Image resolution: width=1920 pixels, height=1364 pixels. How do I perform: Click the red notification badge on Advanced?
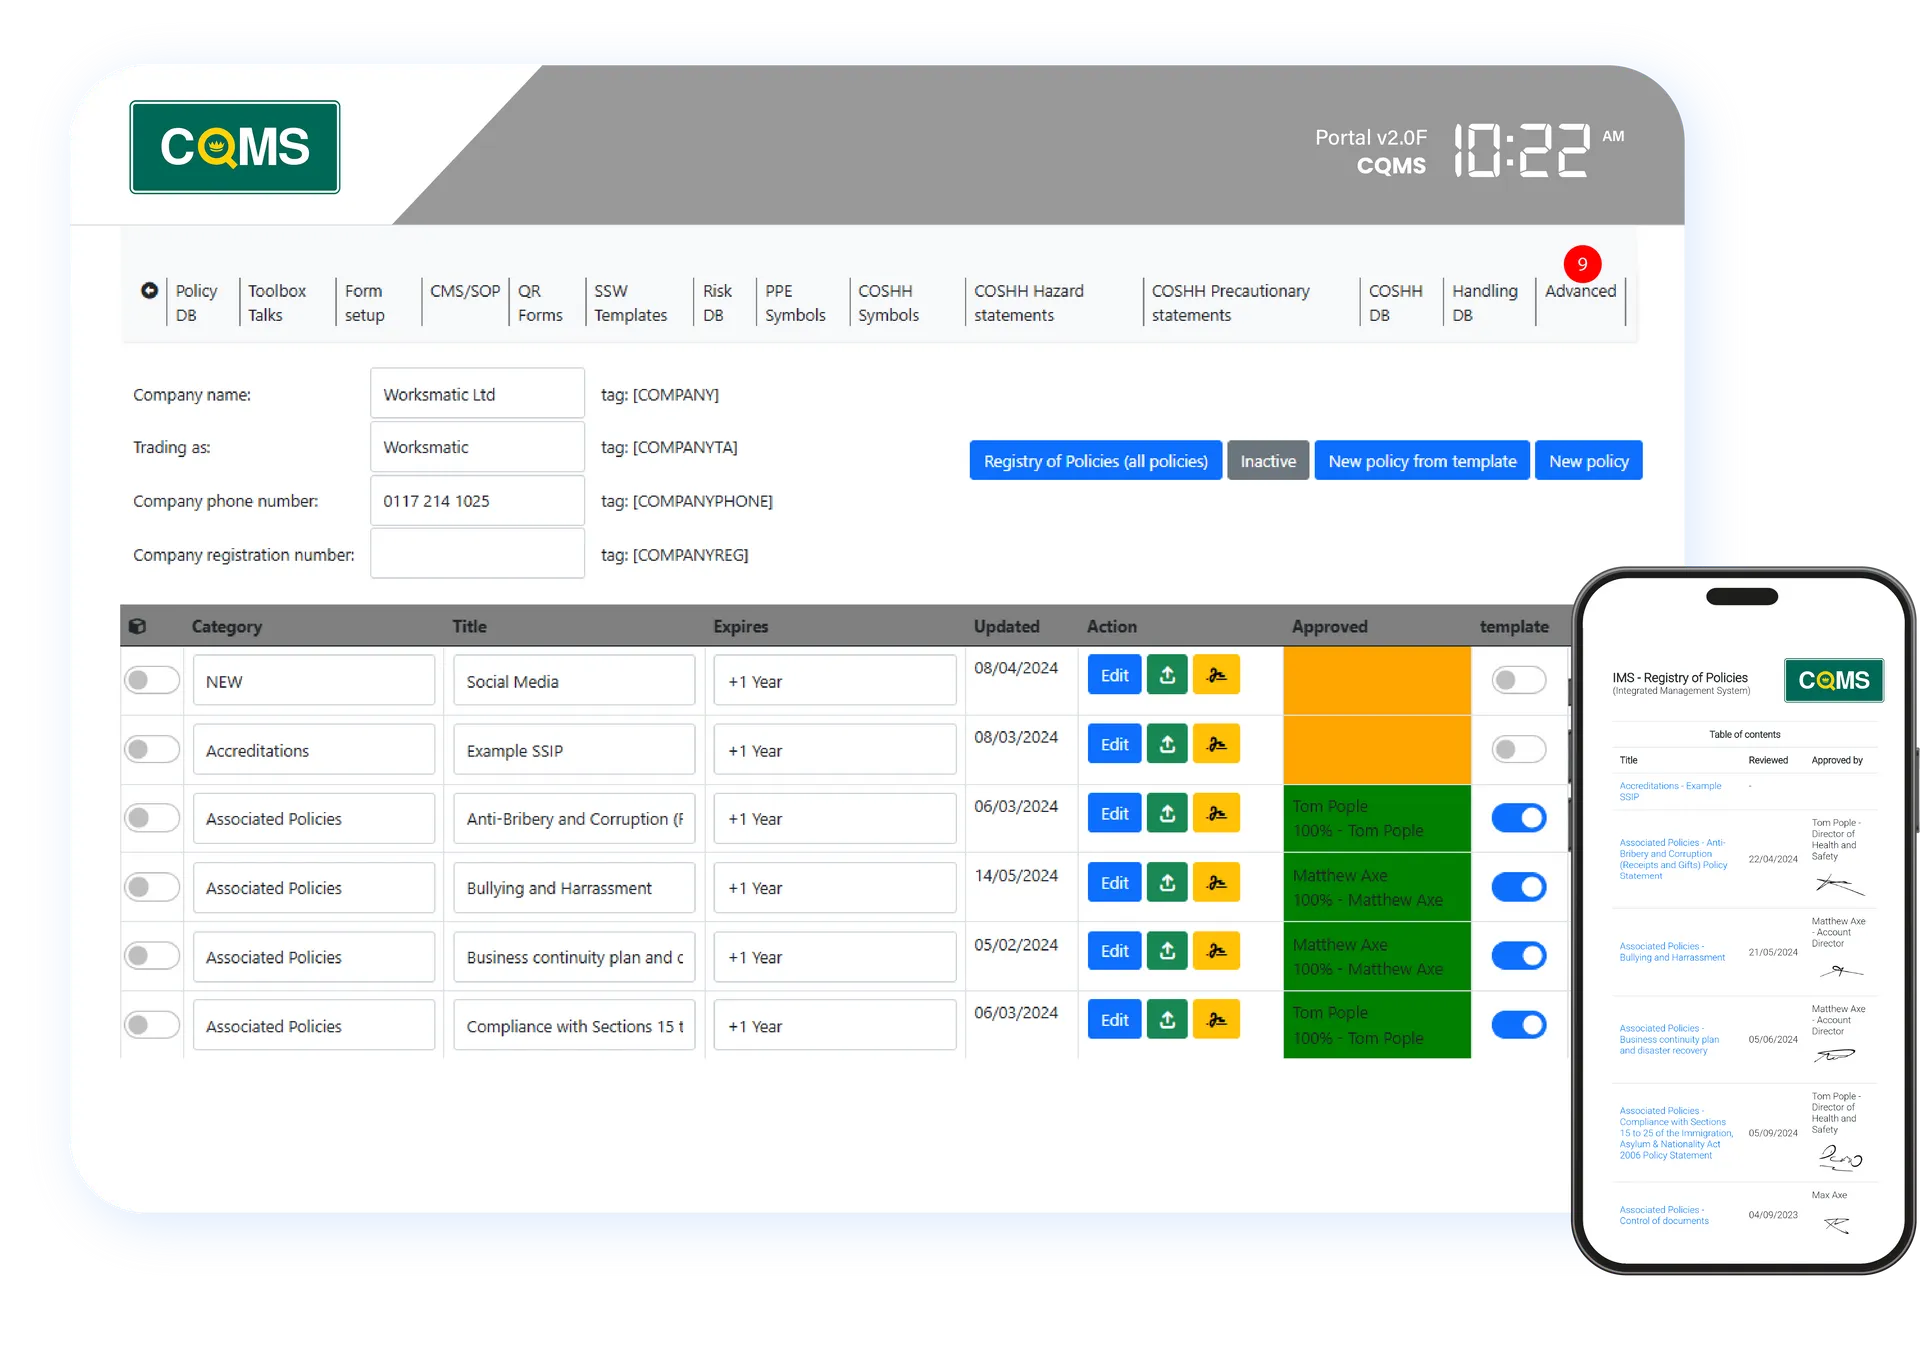1583,263
